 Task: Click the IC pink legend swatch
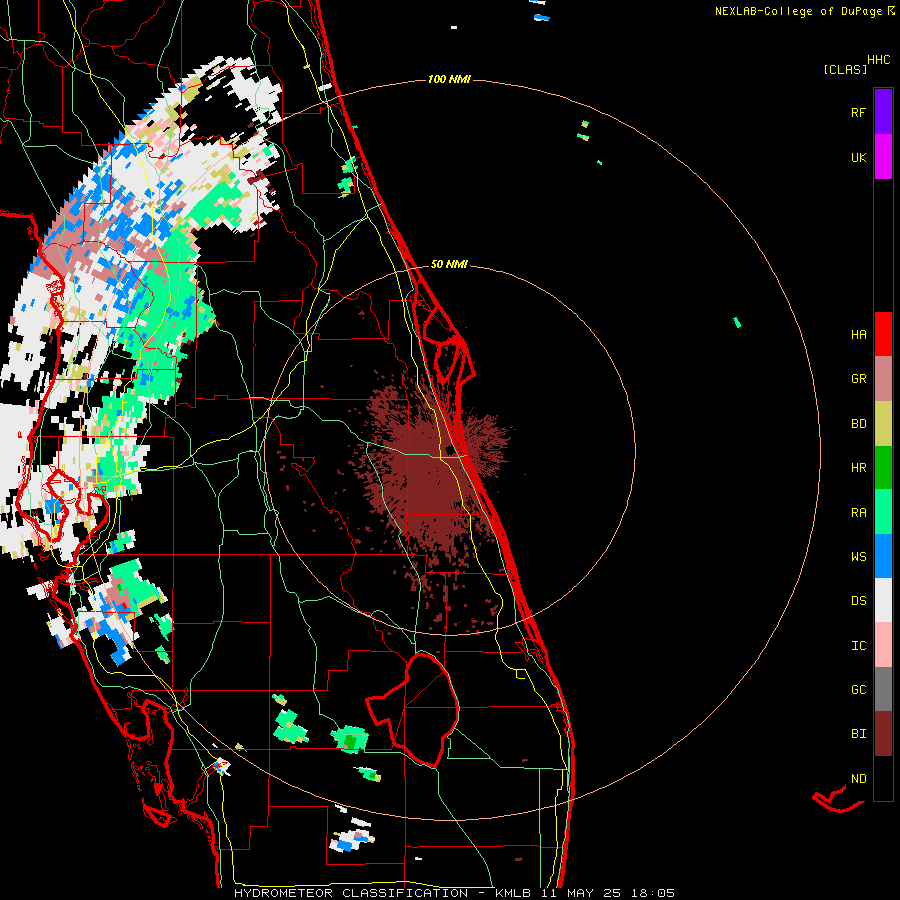[883, 645]
